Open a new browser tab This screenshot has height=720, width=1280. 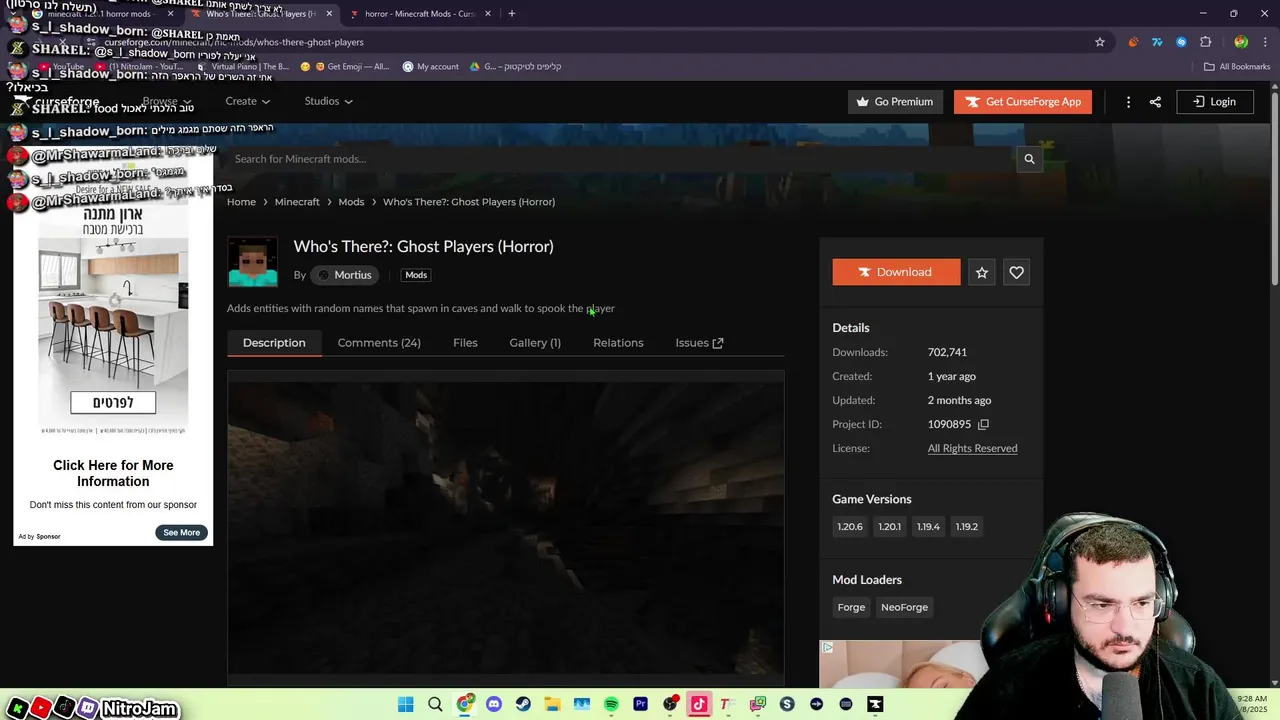[511, 14]
